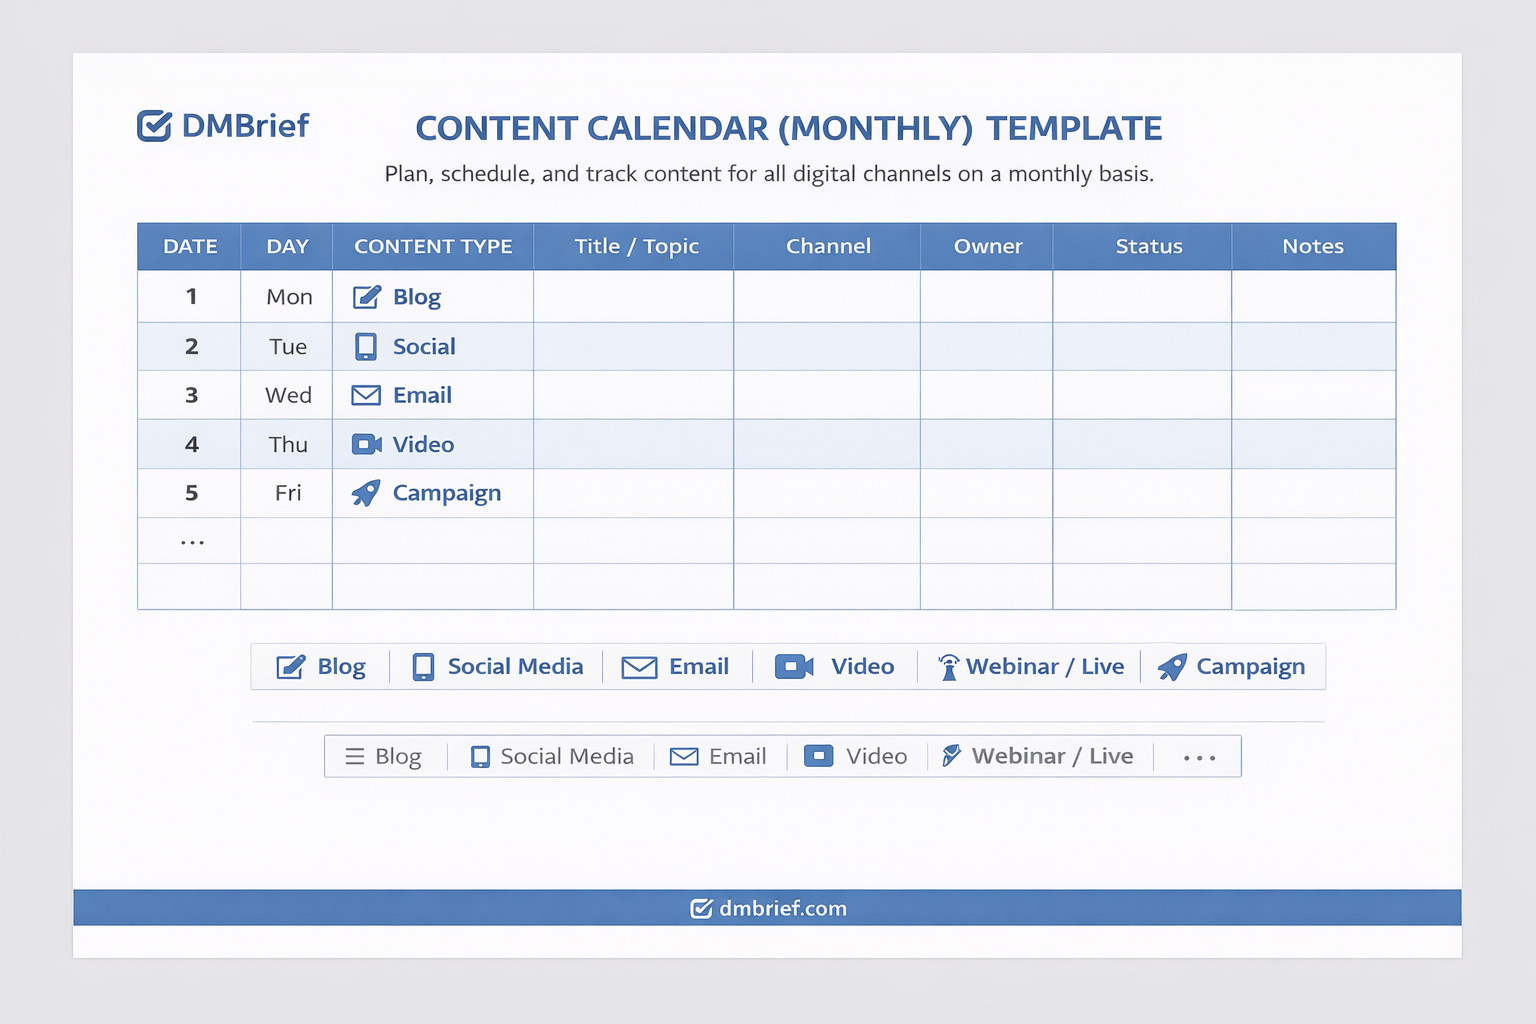Click the Title / Topic cell for Mon
1536x1024 pixels.
coord(633,297)
